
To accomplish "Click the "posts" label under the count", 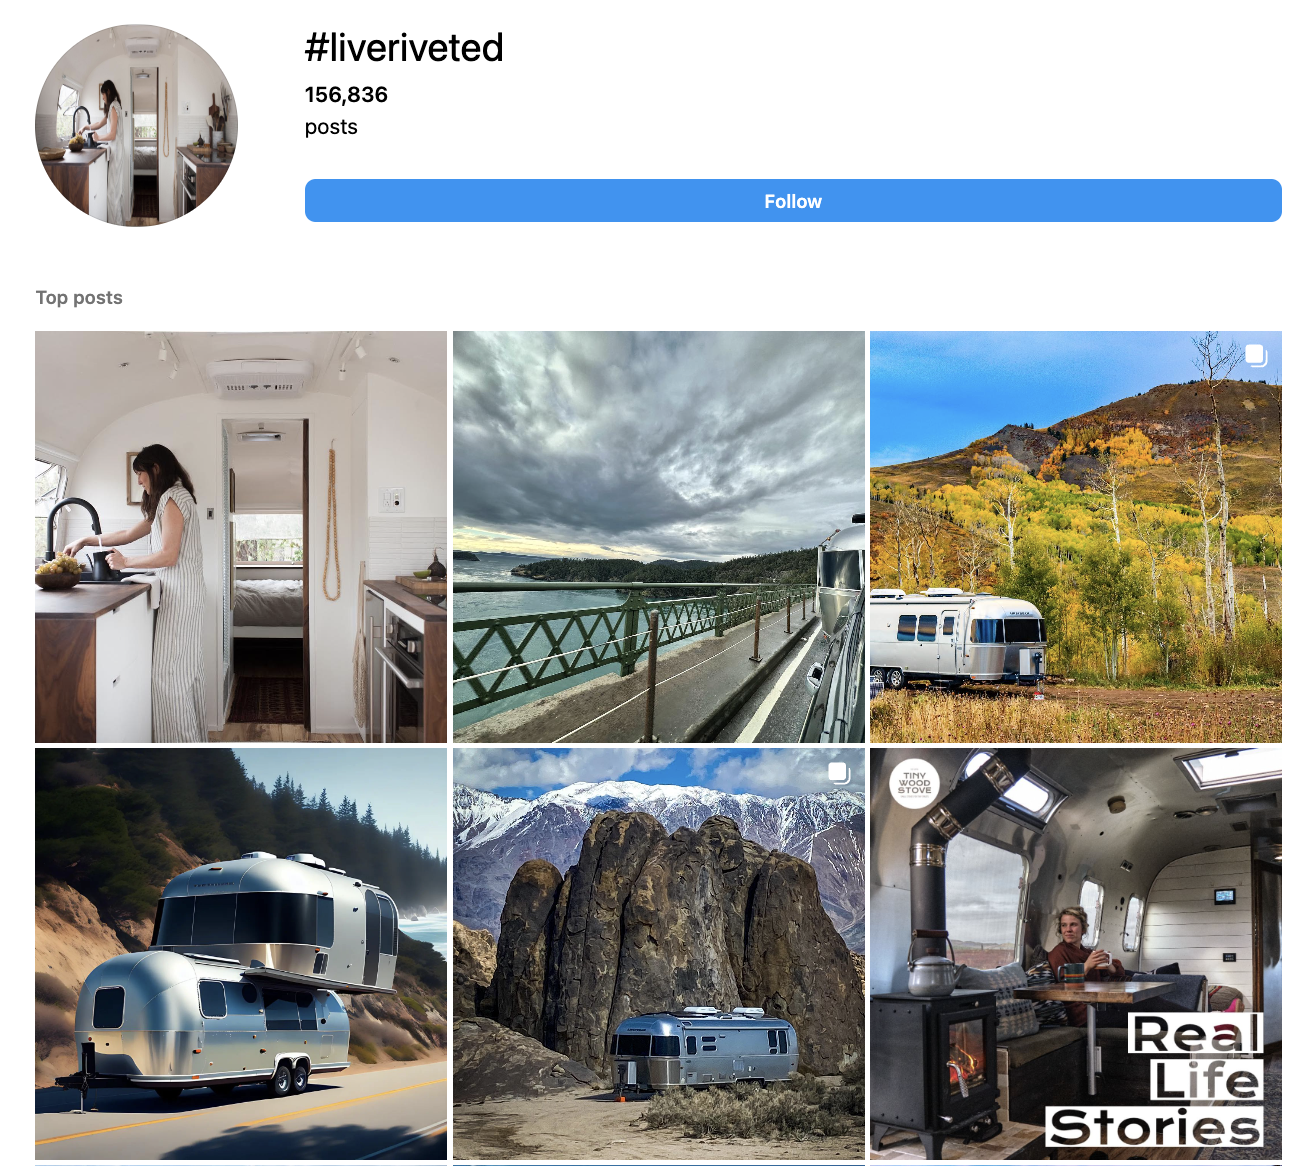I will [x=331, y=127].
